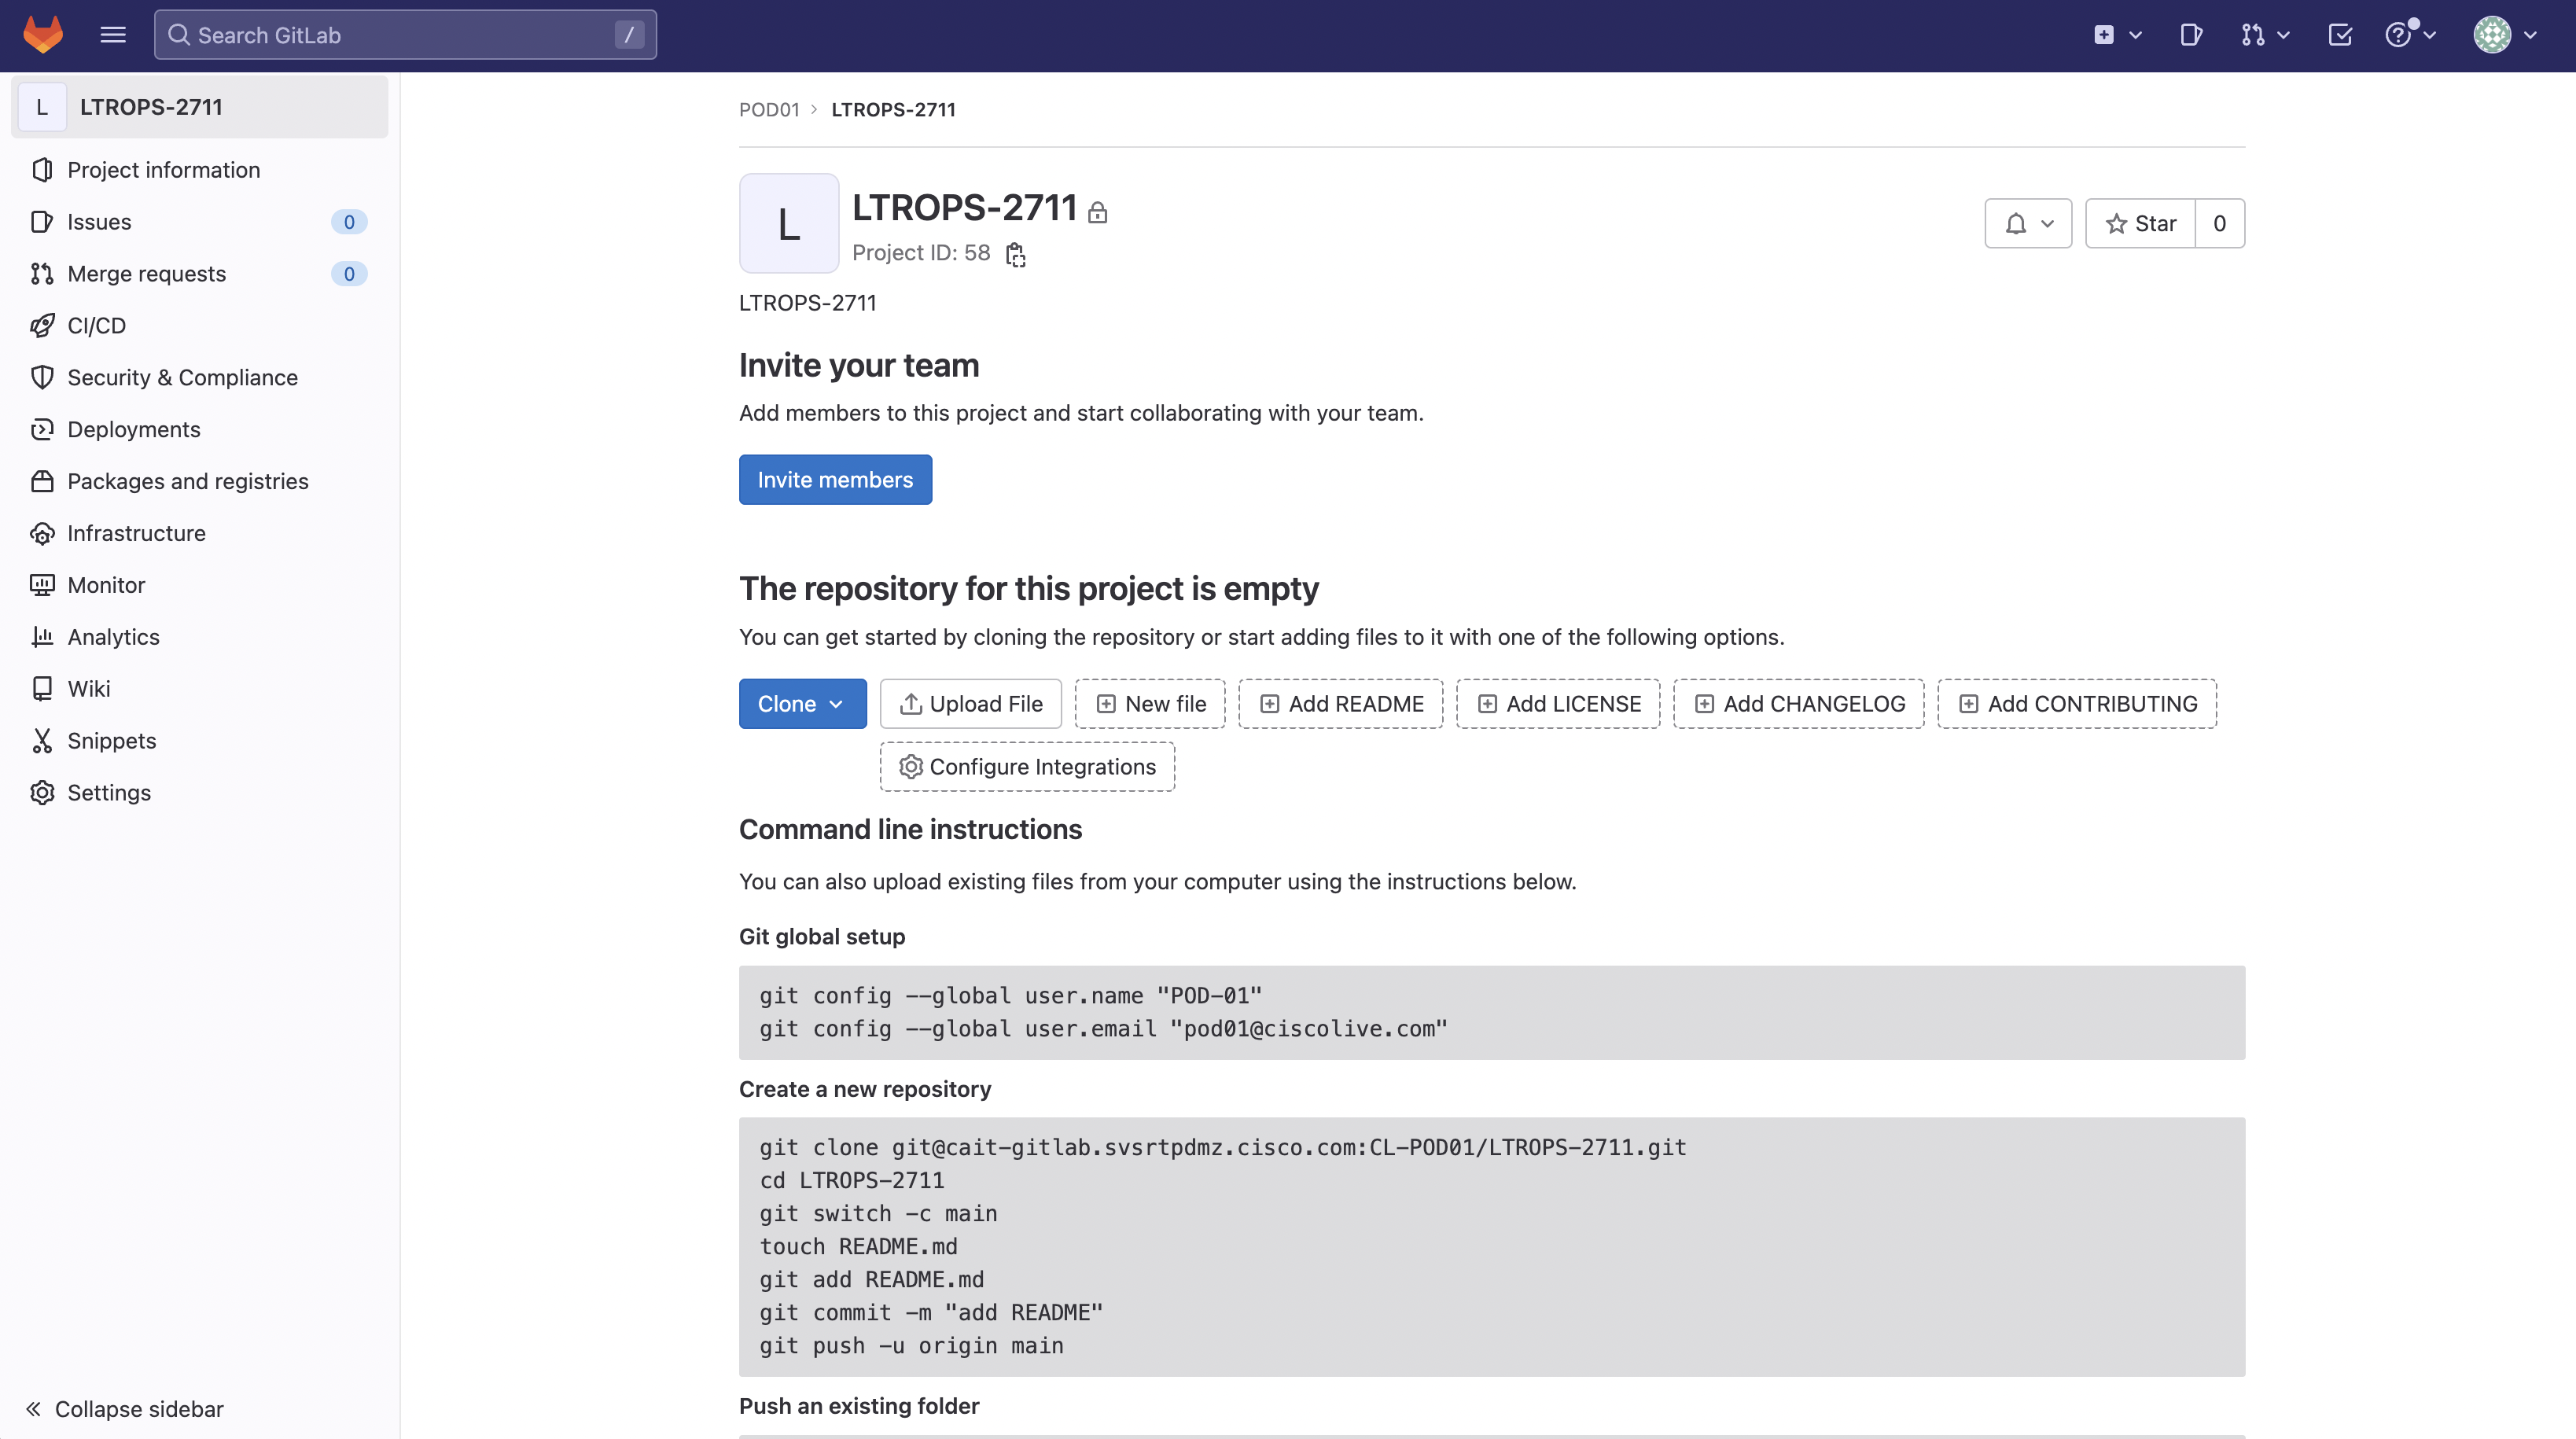Open Monitor in the sidebar

tap(200, 586)
